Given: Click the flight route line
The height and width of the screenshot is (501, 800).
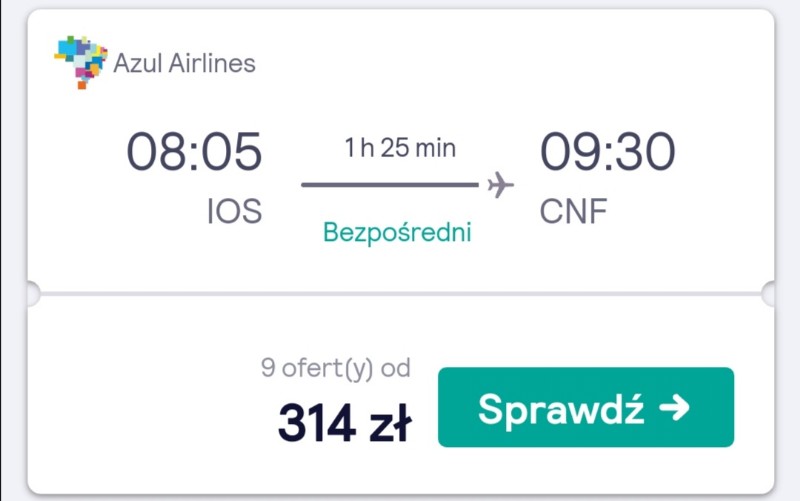Looking at the screenshot, I should click(x=390, y=185).
